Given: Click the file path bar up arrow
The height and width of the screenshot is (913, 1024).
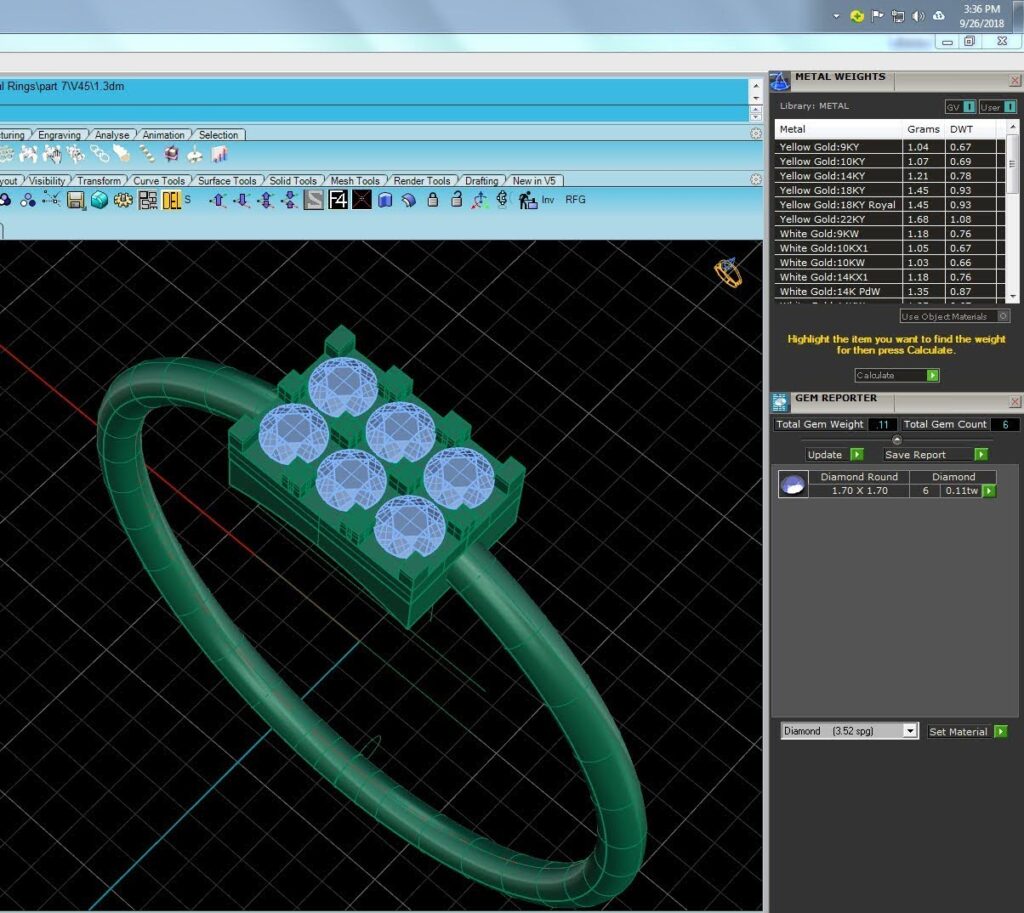Looking at the screenshot, I should coord(756,86).
